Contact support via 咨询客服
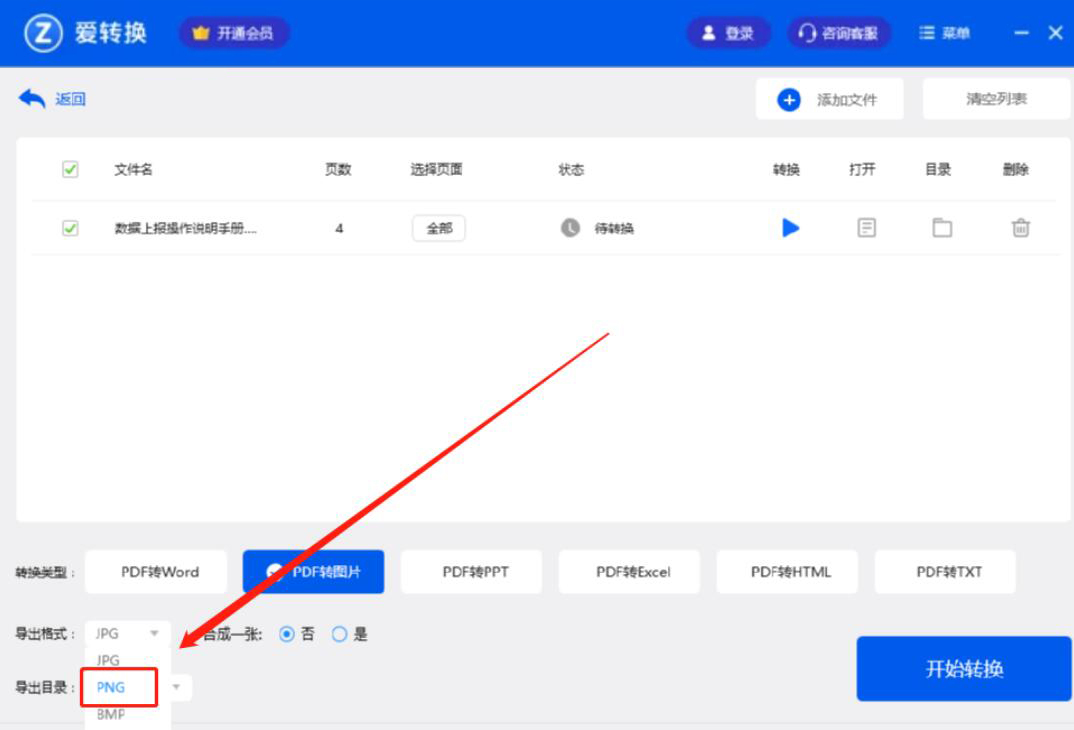This screenshot has width=1074, height=730. pos(839,33)
